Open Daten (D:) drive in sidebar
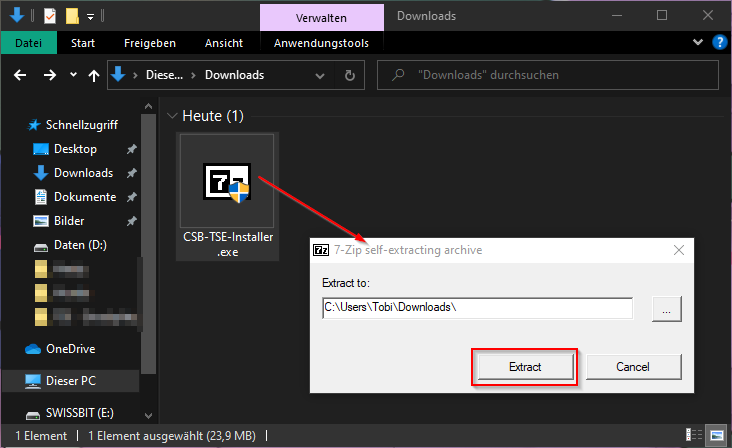The width and height of the screenshot is (732, 448). click(70, 245)
